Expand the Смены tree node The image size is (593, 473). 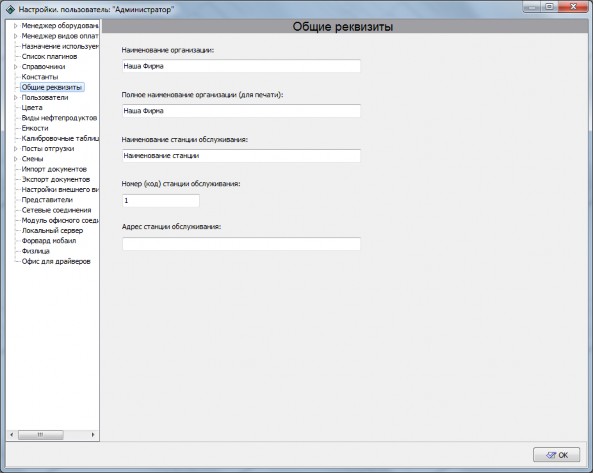pos(16,159)
